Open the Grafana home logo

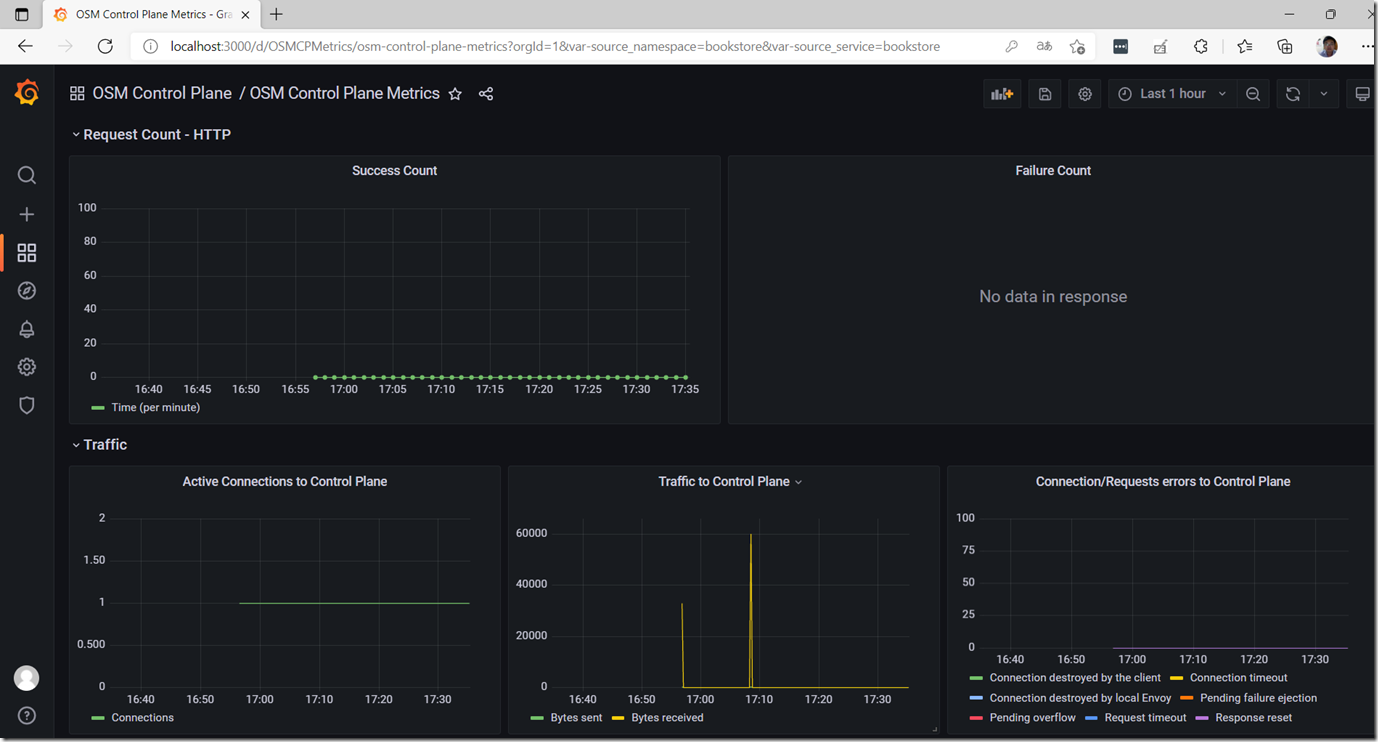(27, 93)
